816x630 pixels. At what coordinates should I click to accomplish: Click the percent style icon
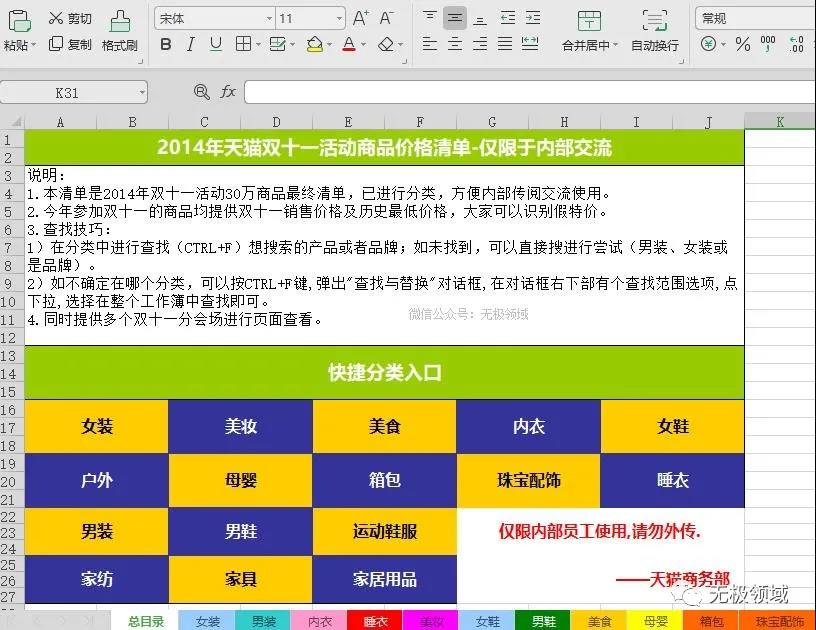pyautogui.click(x=742, y=45)
